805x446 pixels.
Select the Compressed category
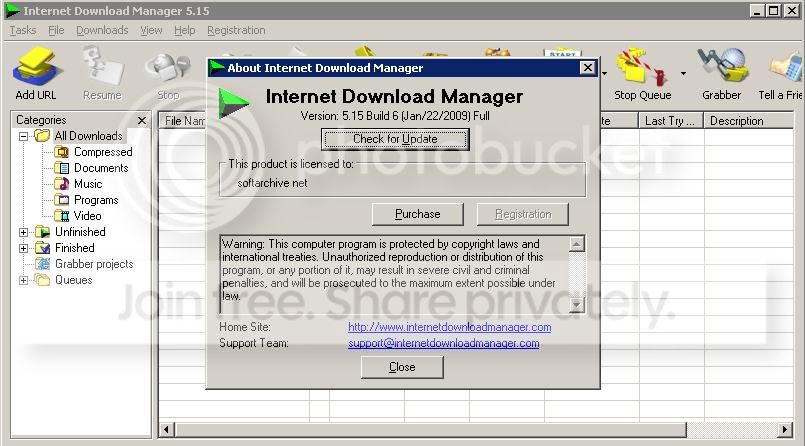point(103,152)
